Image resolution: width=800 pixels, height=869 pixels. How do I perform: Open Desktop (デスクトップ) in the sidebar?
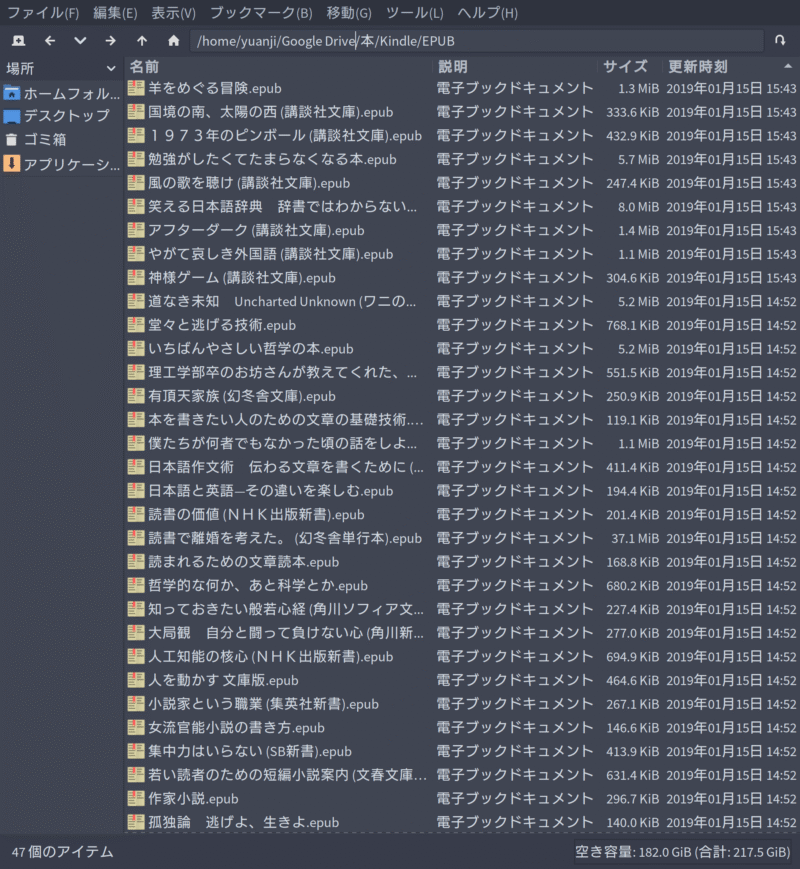click(x=66, y=116)
